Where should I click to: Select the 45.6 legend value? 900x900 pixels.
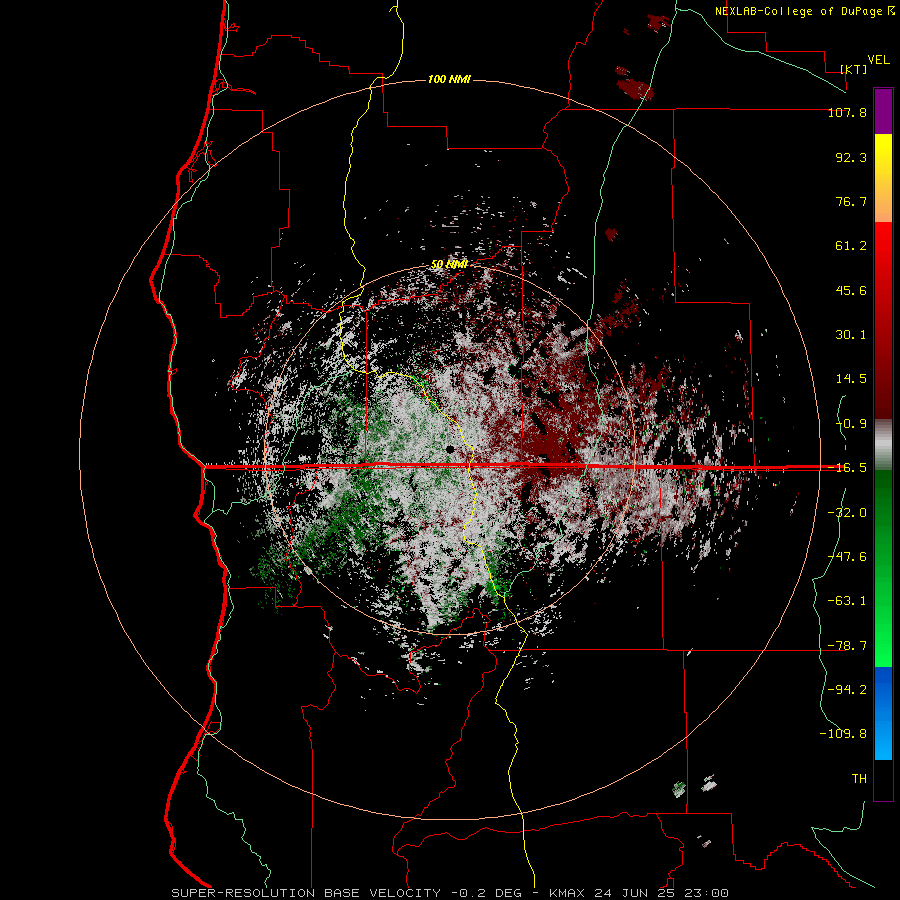click(x=851, y=290)
